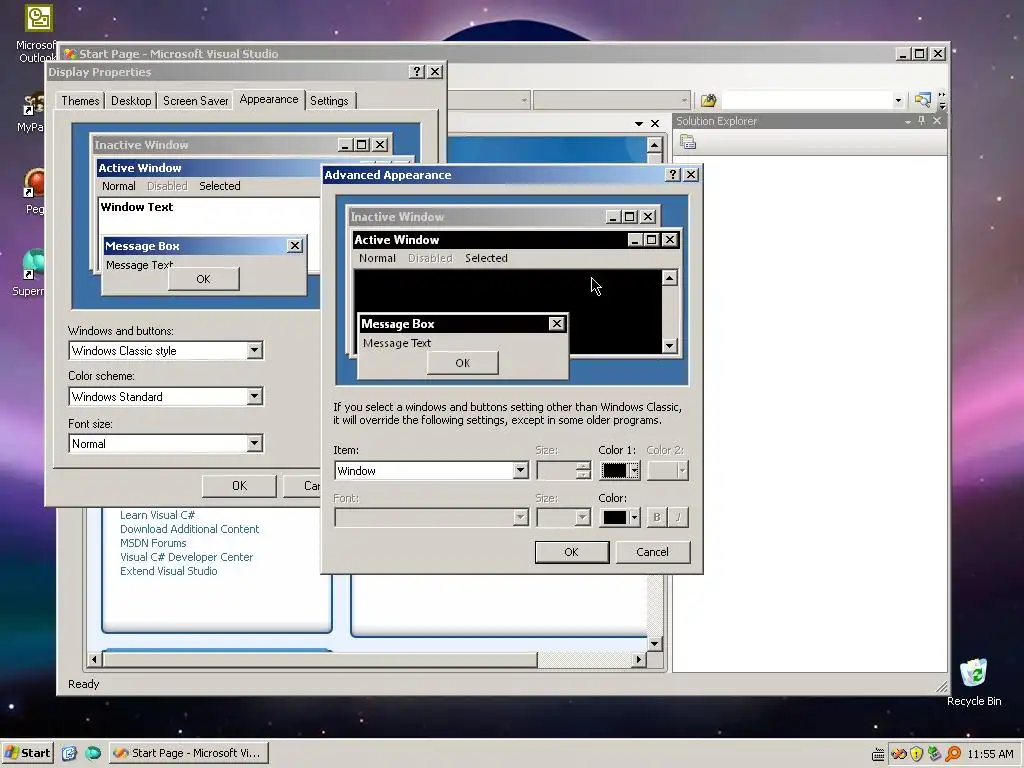Toggle Italic font button in Advanced Appearance
This screenshot has height=768, width=1024.
pyautogui.click(x=679, y=517)
